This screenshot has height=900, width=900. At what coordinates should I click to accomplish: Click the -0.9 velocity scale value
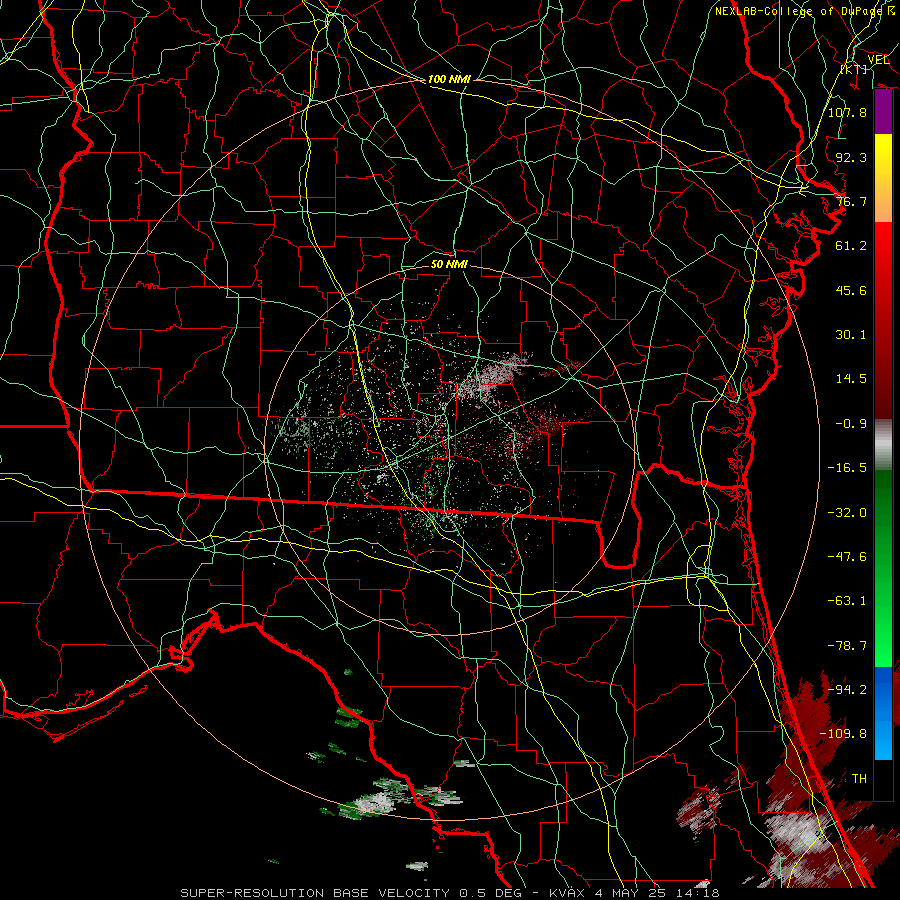851,424
